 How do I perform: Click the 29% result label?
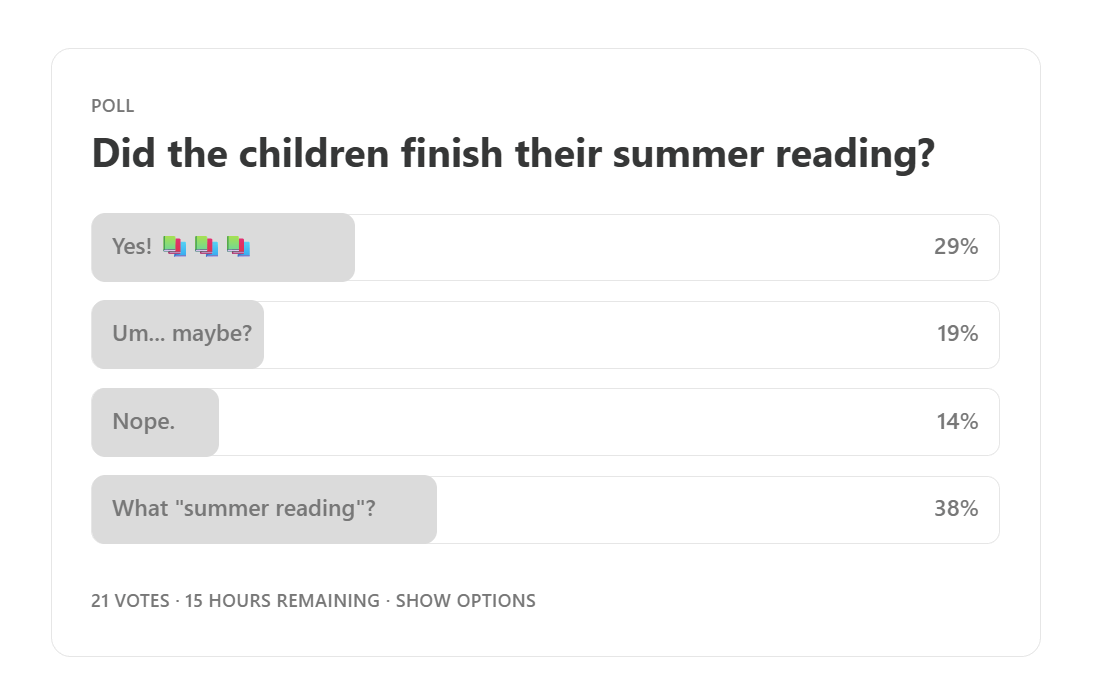[955, 247]
